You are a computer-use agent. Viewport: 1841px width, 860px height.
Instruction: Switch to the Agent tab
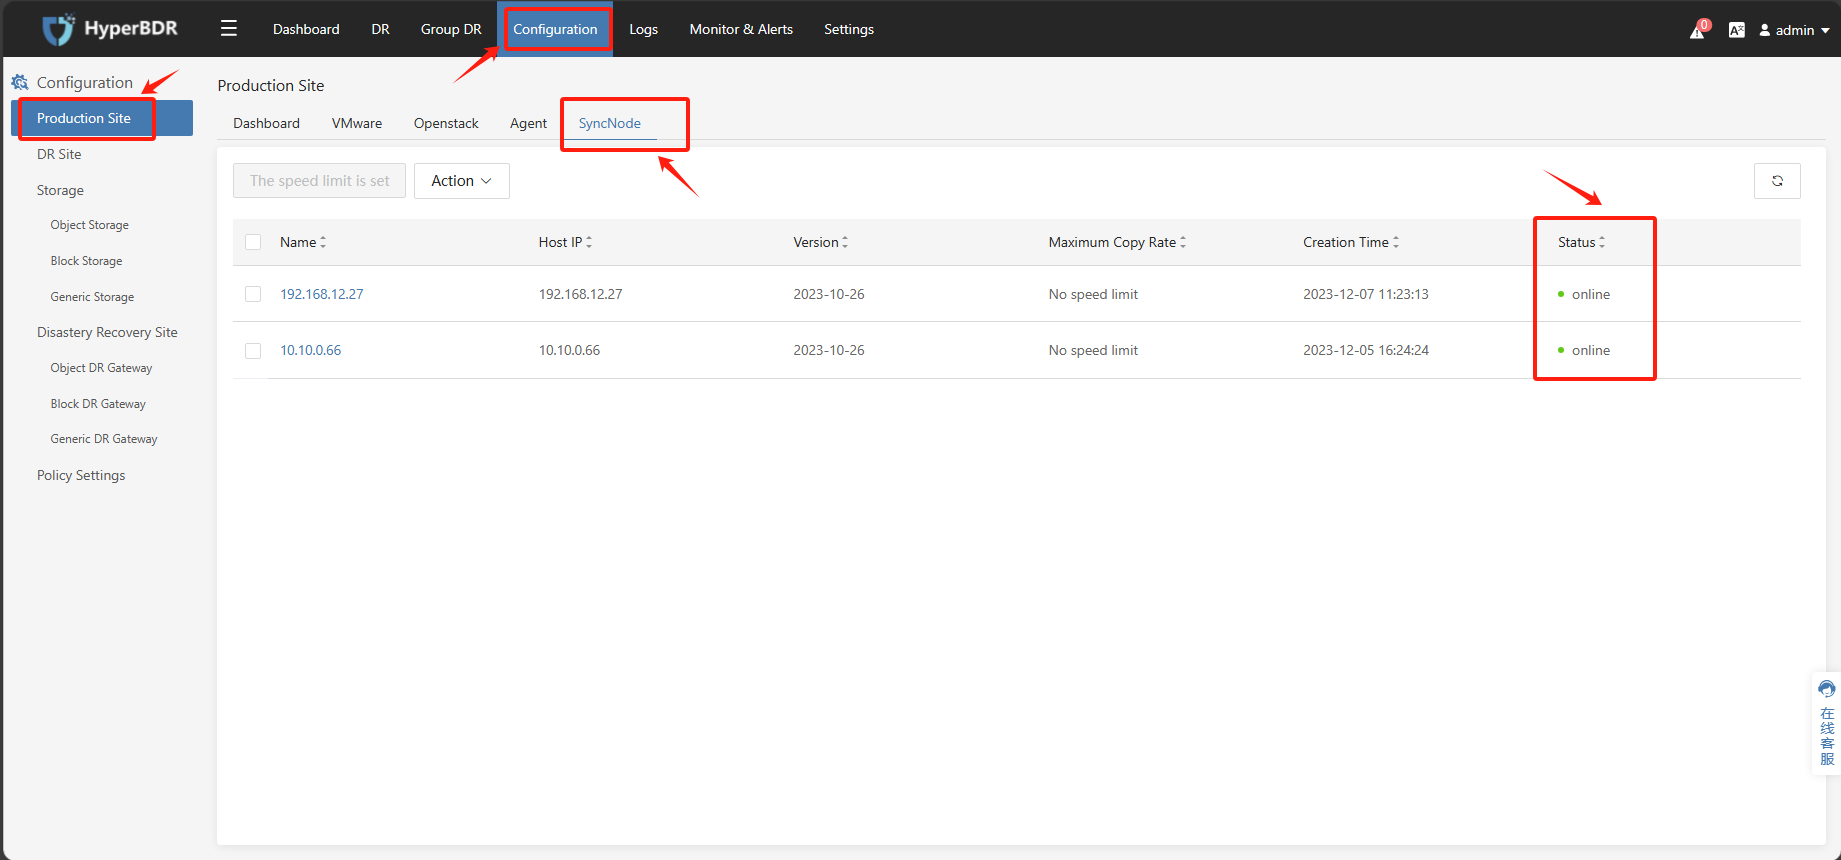[x=528, y=123]
